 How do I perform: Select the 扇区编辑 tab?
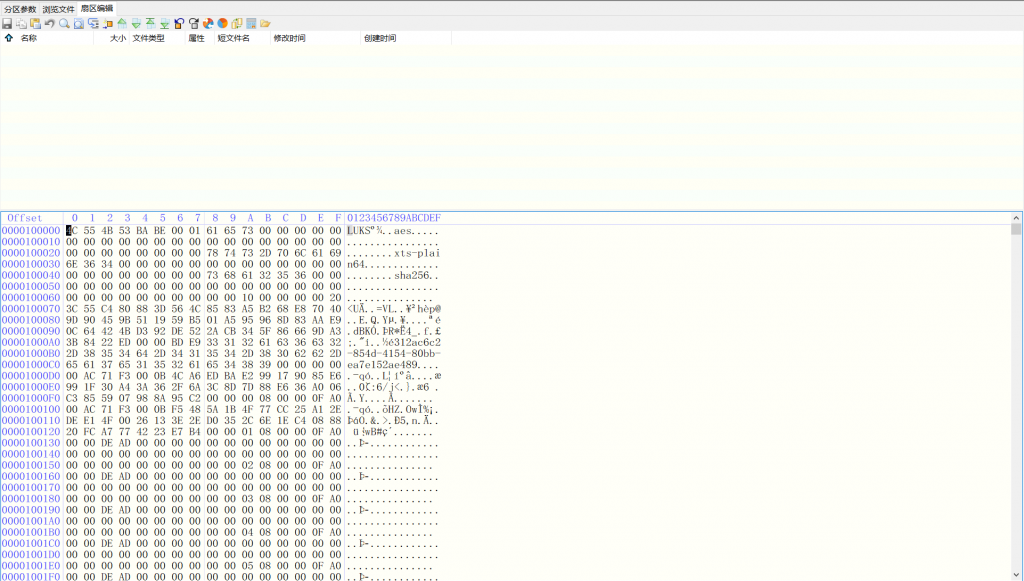(x=97, y=8)
